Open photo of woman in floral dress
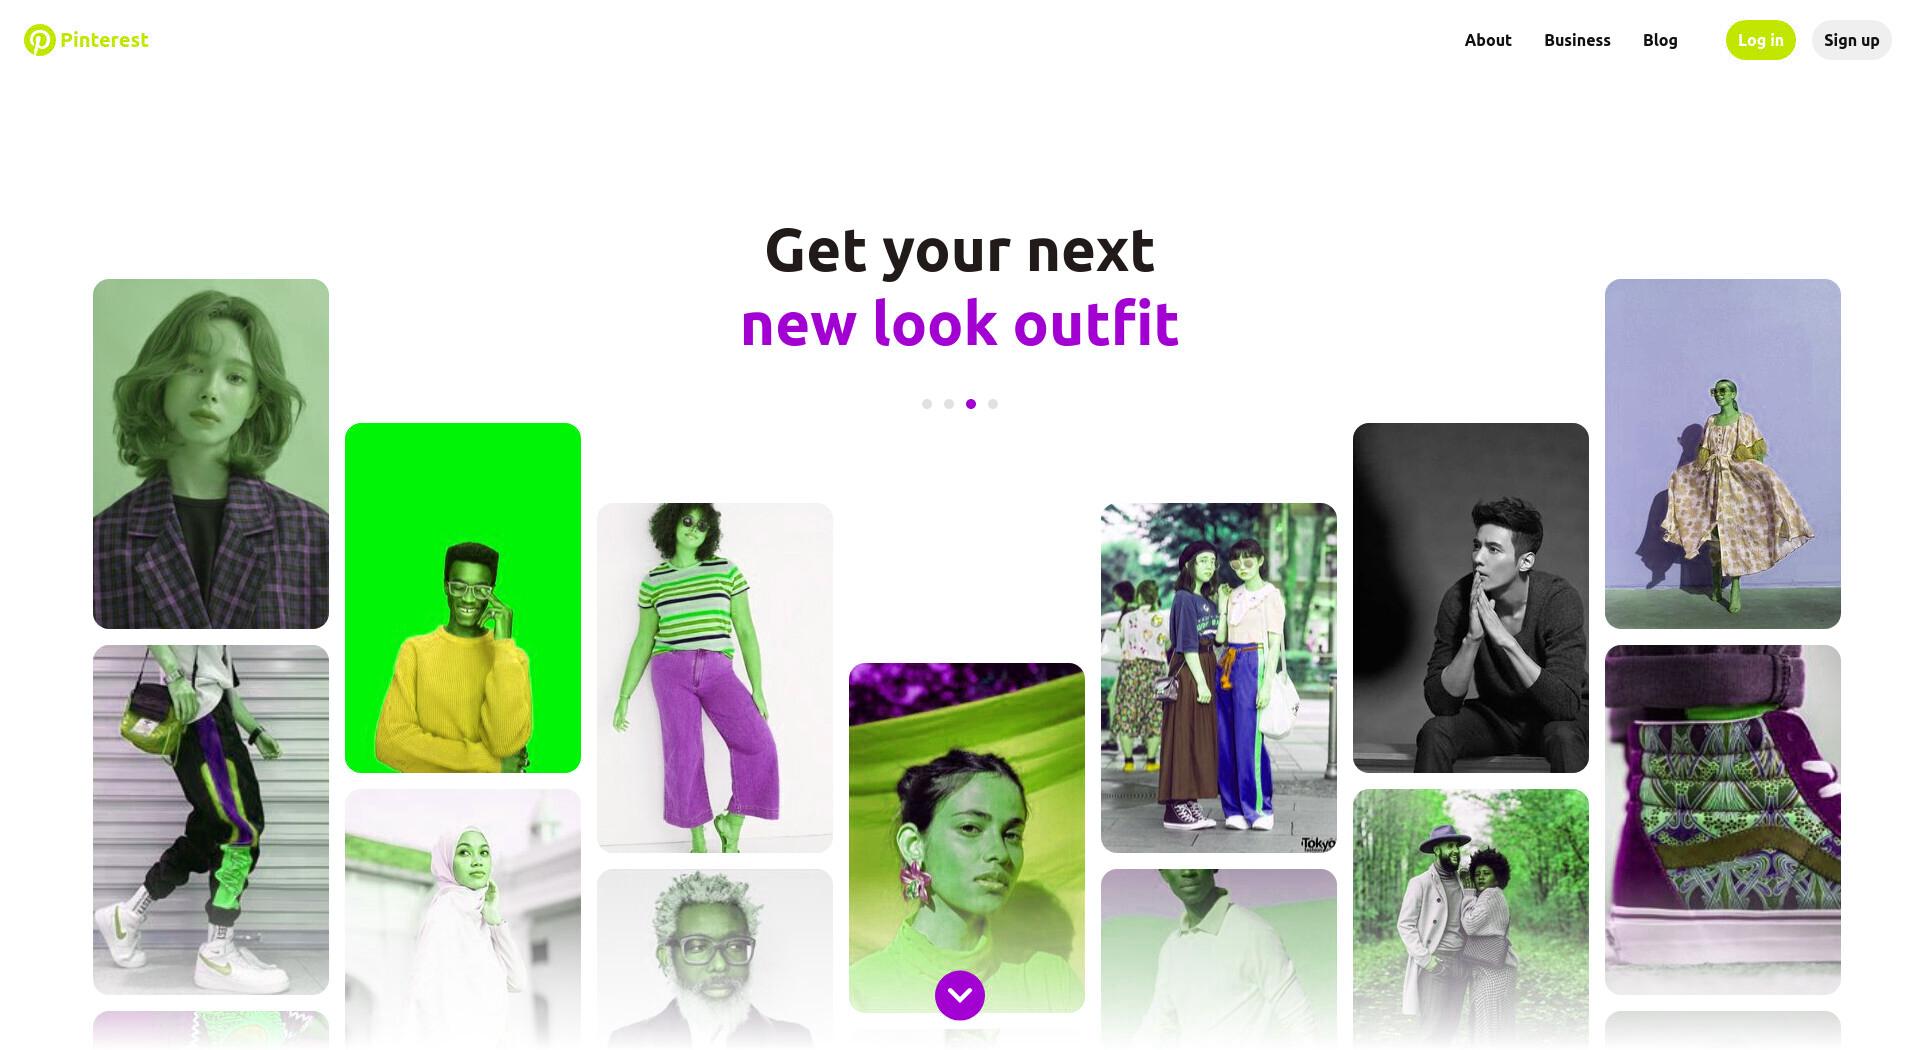Viewport: 1920px width, 1050px height. tap(1723, 454)
